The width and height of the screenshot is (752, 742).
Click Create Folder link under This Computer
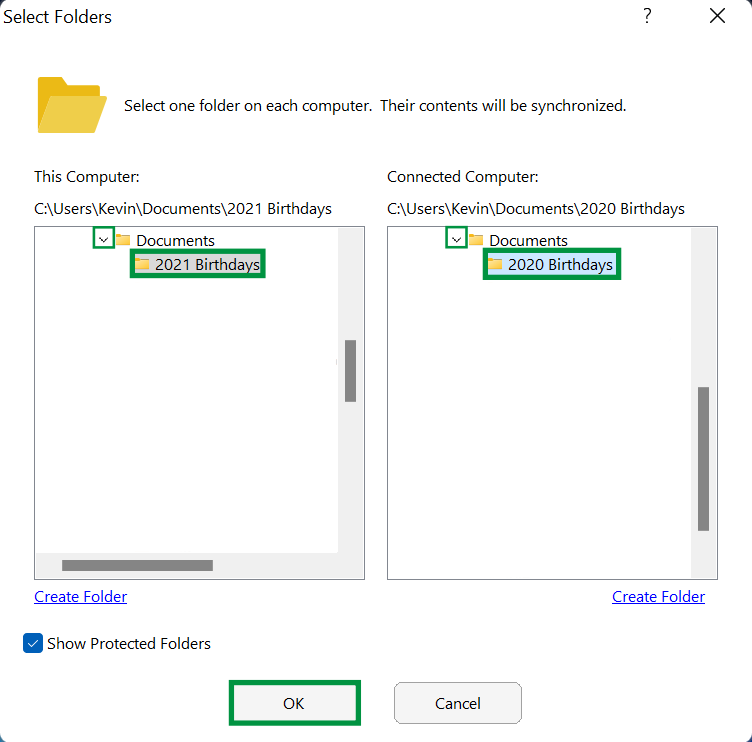81,597
